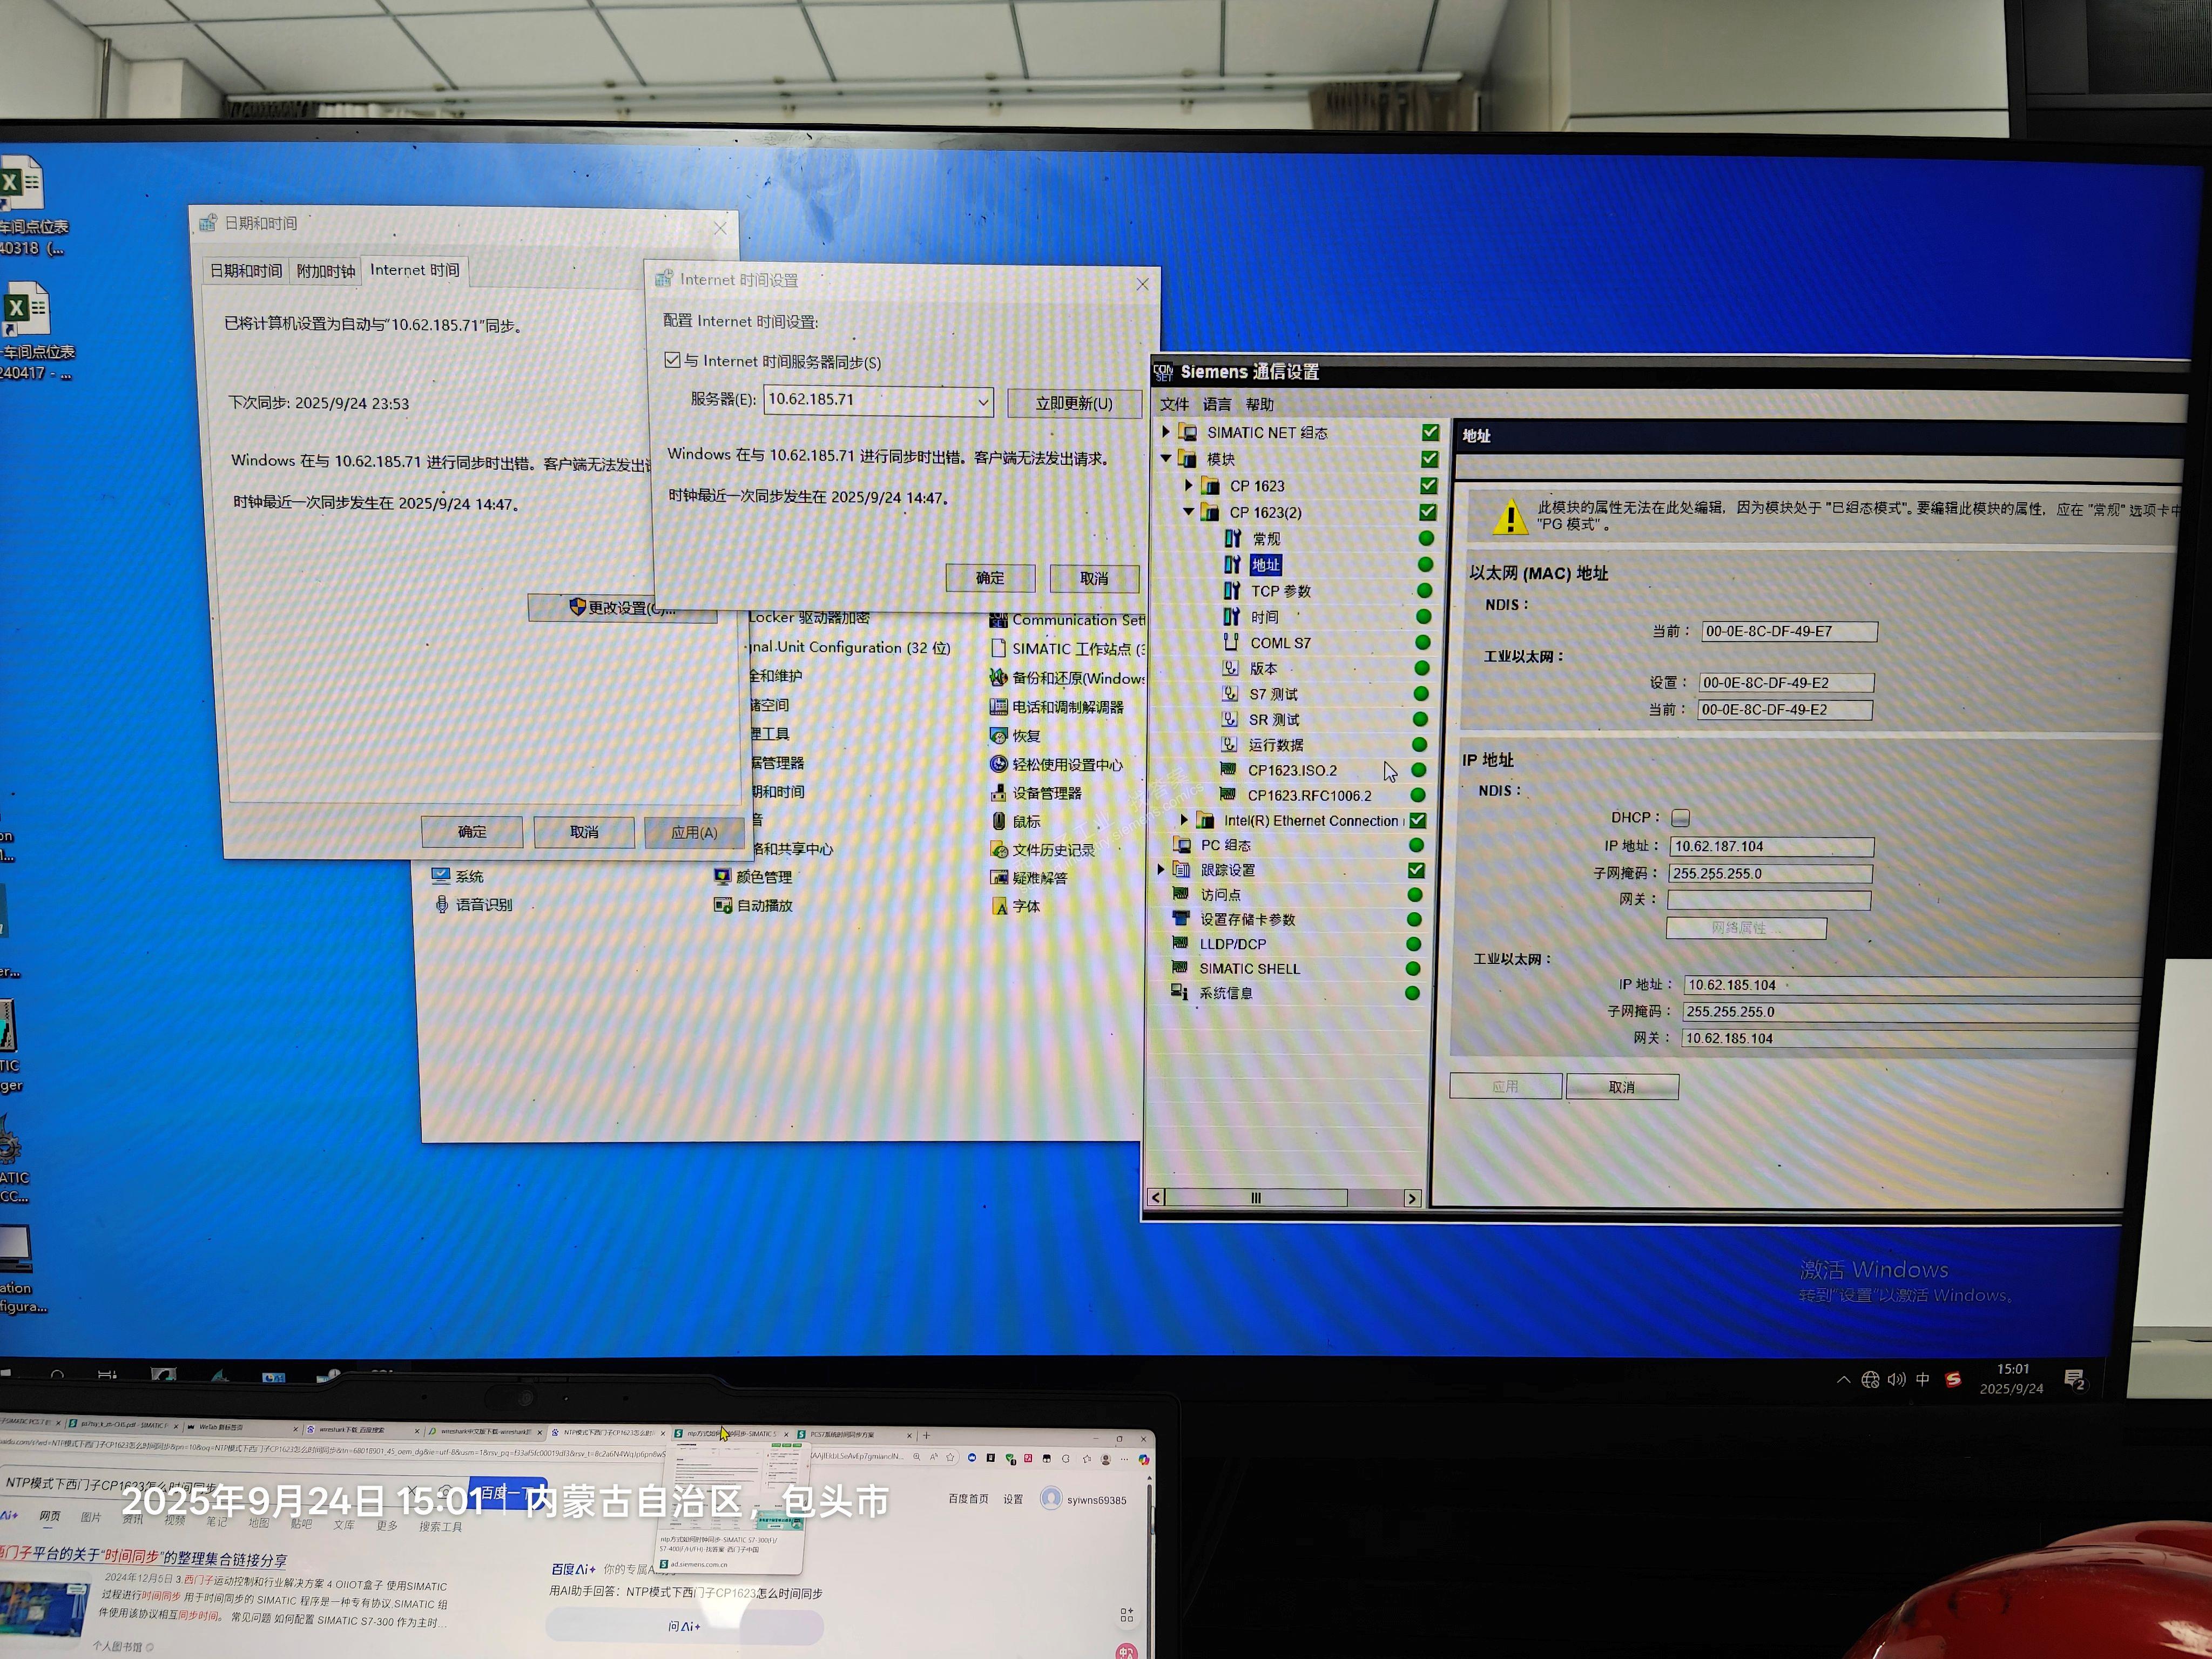Click the 设备管理器 control panel icon
2212x1659 pixels.
click(998, 793)
